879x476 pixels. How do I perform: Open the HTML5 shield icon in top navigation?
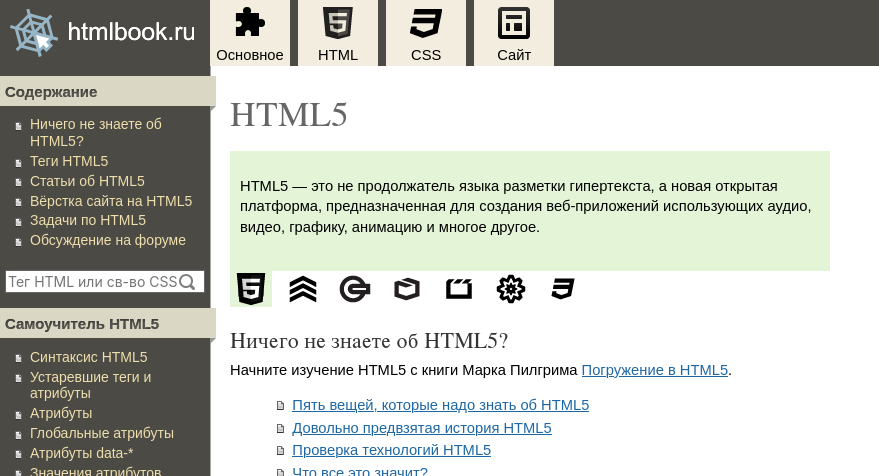337,22
